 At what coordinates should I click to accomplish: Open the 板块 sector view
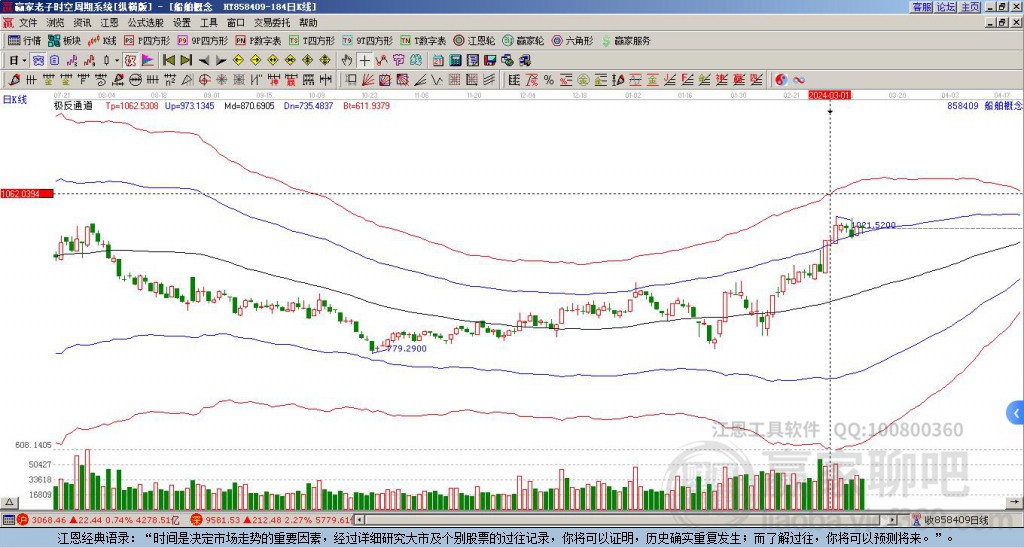65,40
